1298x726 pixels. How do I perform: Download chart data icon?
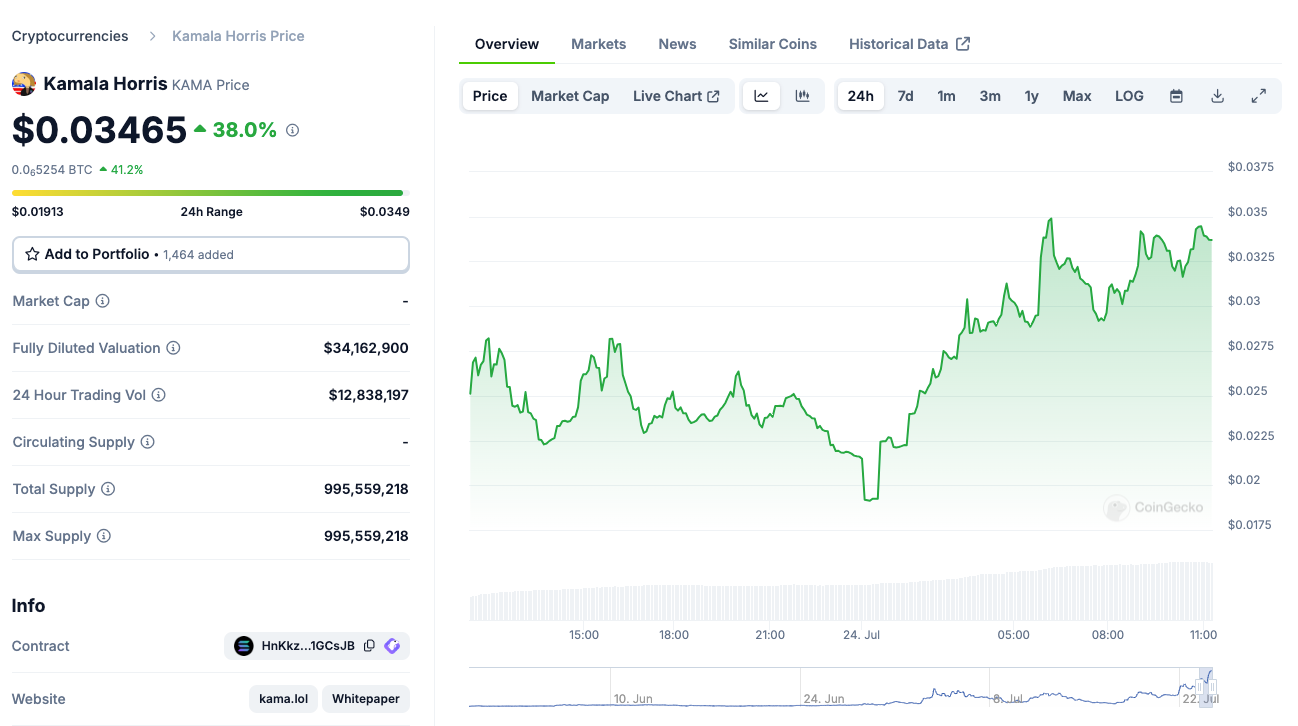click(1217, 96)
